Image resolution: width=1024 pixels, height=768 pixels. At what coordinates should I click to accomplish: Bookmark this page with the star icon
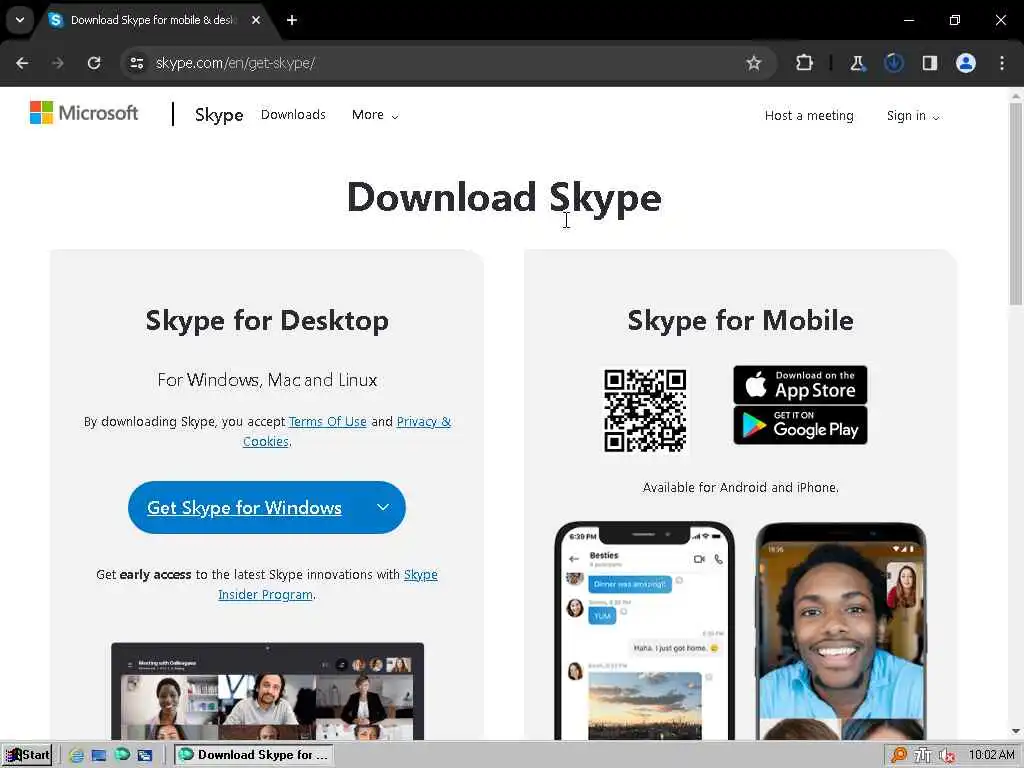pyautogui.click(x=754, y=63)
